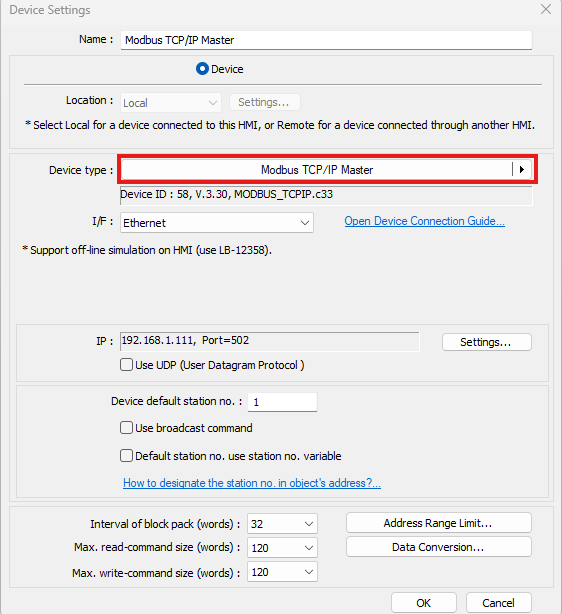This screenshot has height=614, width=562.
Task: Click the Device type arrow icon
Action: pos(522,170)
